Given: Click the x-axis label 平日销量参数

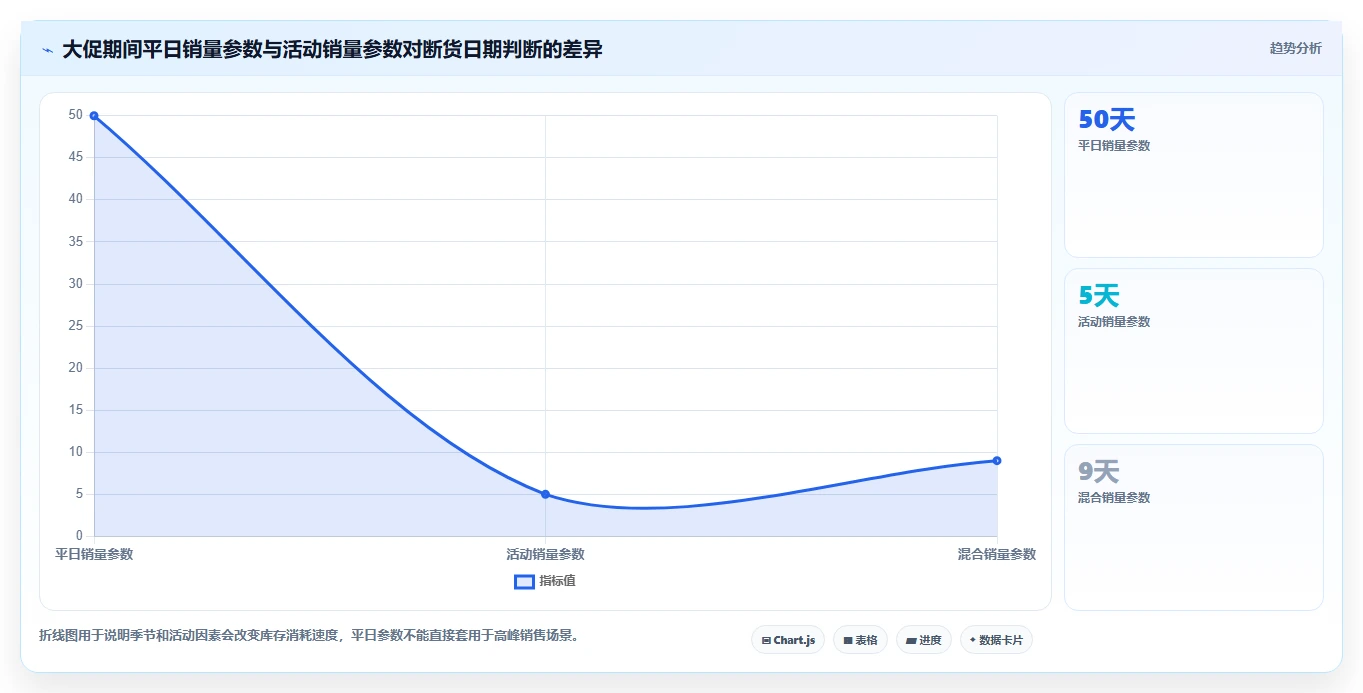Looking at the screenshot, I should pos(94,554).
